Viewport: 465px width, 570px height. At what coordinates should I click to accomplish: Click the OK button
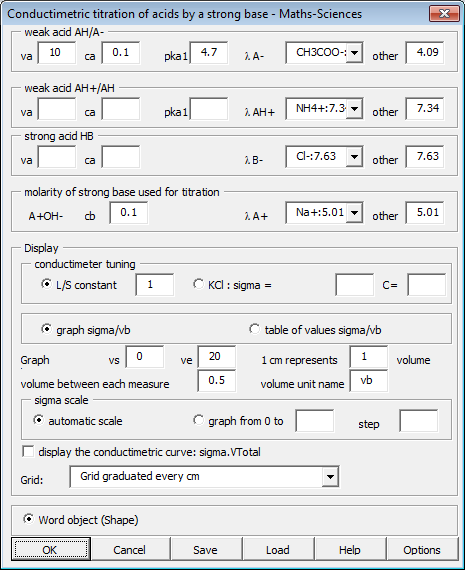[x=51, y=549]
